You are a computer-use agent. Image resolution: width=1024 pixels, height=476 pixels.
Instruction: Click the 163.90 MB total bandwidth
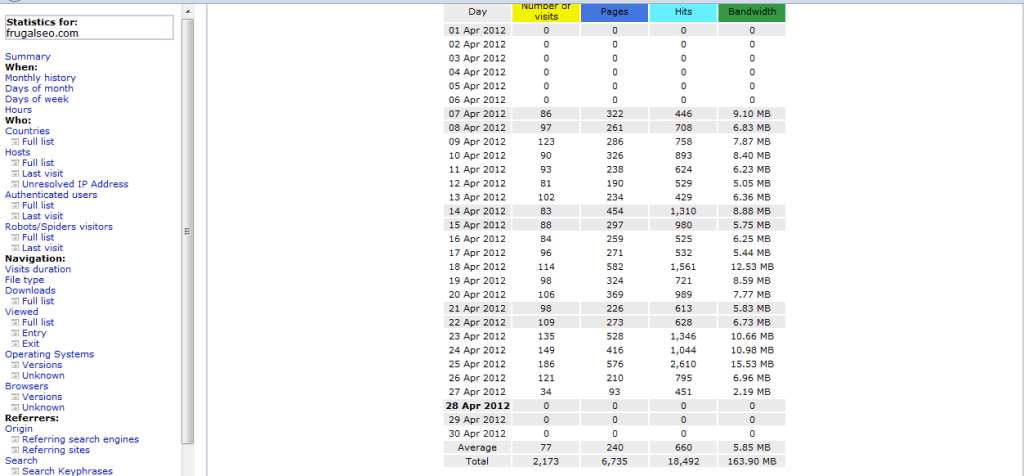coord(752,461)
